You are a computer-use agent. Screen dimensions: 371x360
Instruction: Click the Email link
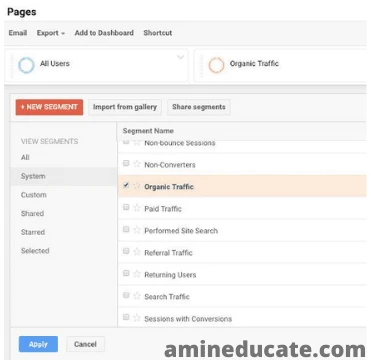click(18, 33)
